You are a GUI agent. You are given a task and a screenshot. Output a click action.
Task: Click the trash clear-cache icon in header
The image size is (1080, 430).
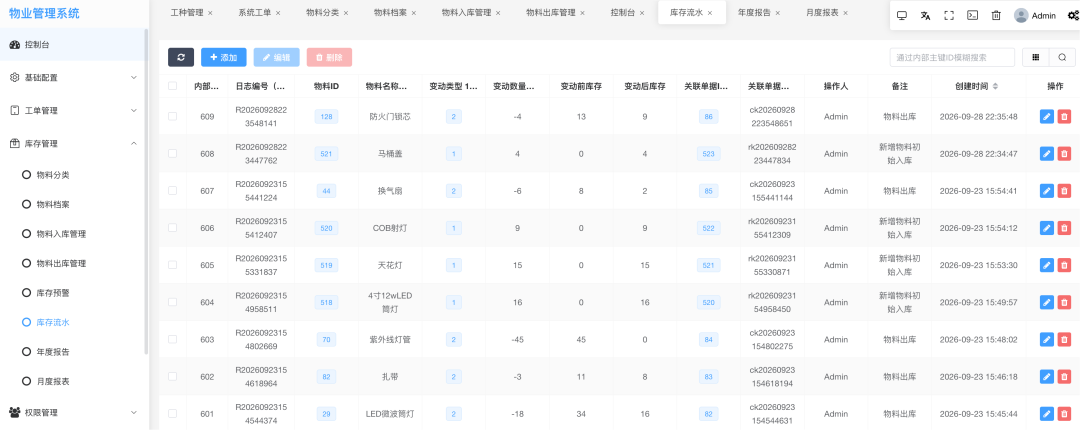(x=996, y=16)
